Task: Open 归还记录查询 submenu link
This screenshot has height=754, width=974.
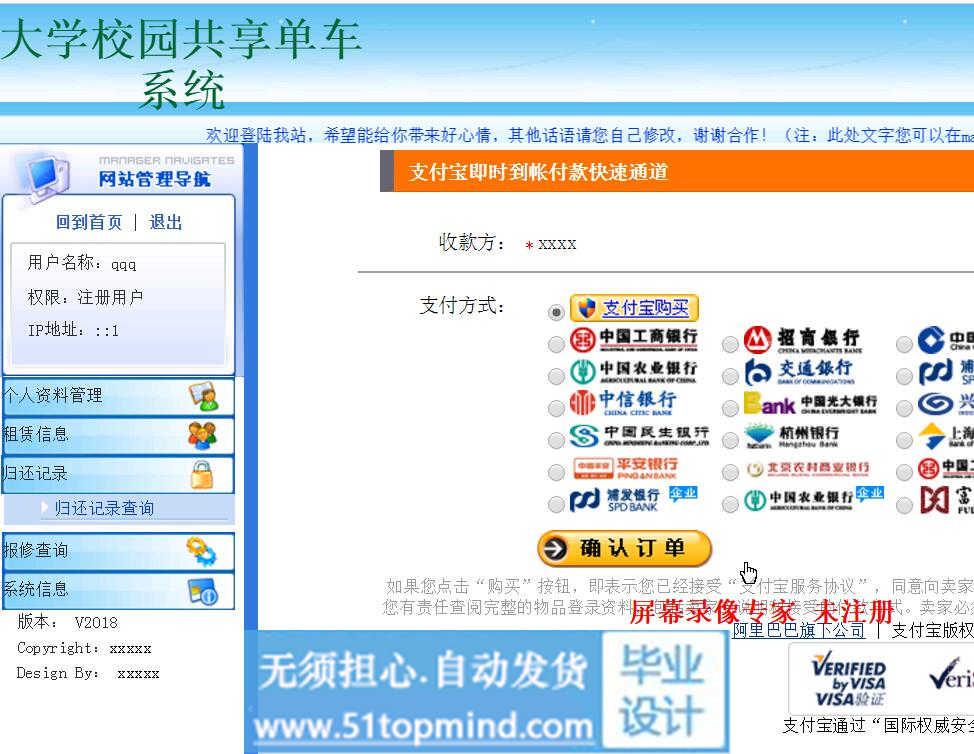Action: coord(104,508)
